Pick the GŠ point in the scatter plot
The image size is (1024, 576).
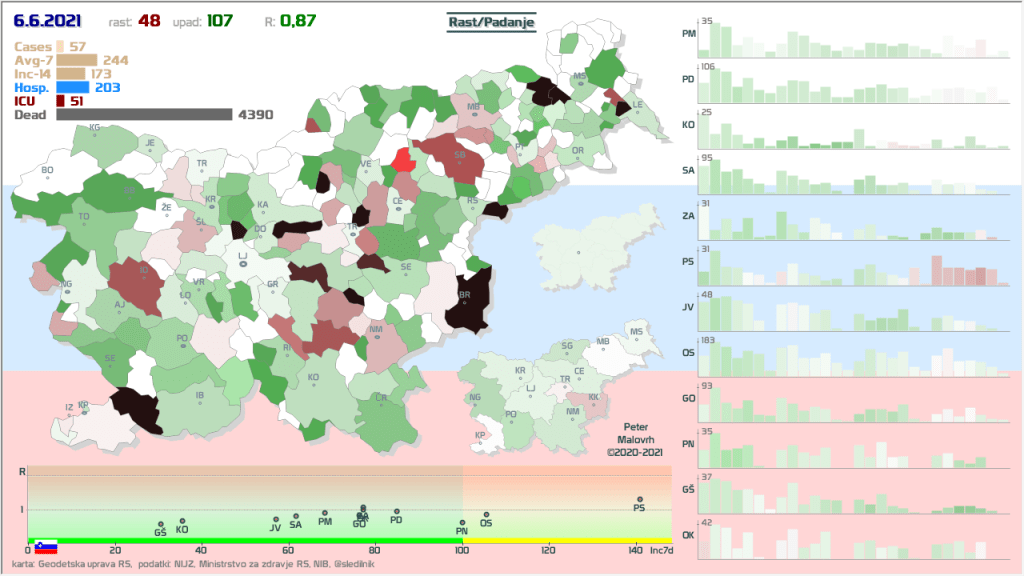tap(160, 524)
